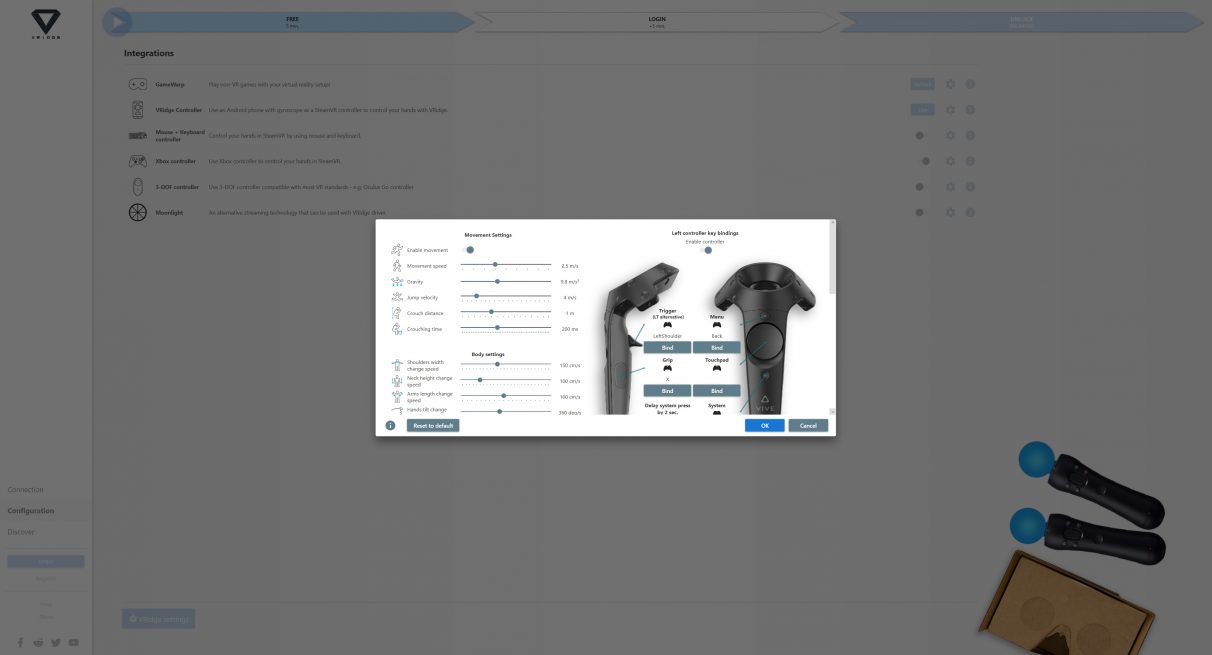Click the Gravity icon

[x=397, y=281]
